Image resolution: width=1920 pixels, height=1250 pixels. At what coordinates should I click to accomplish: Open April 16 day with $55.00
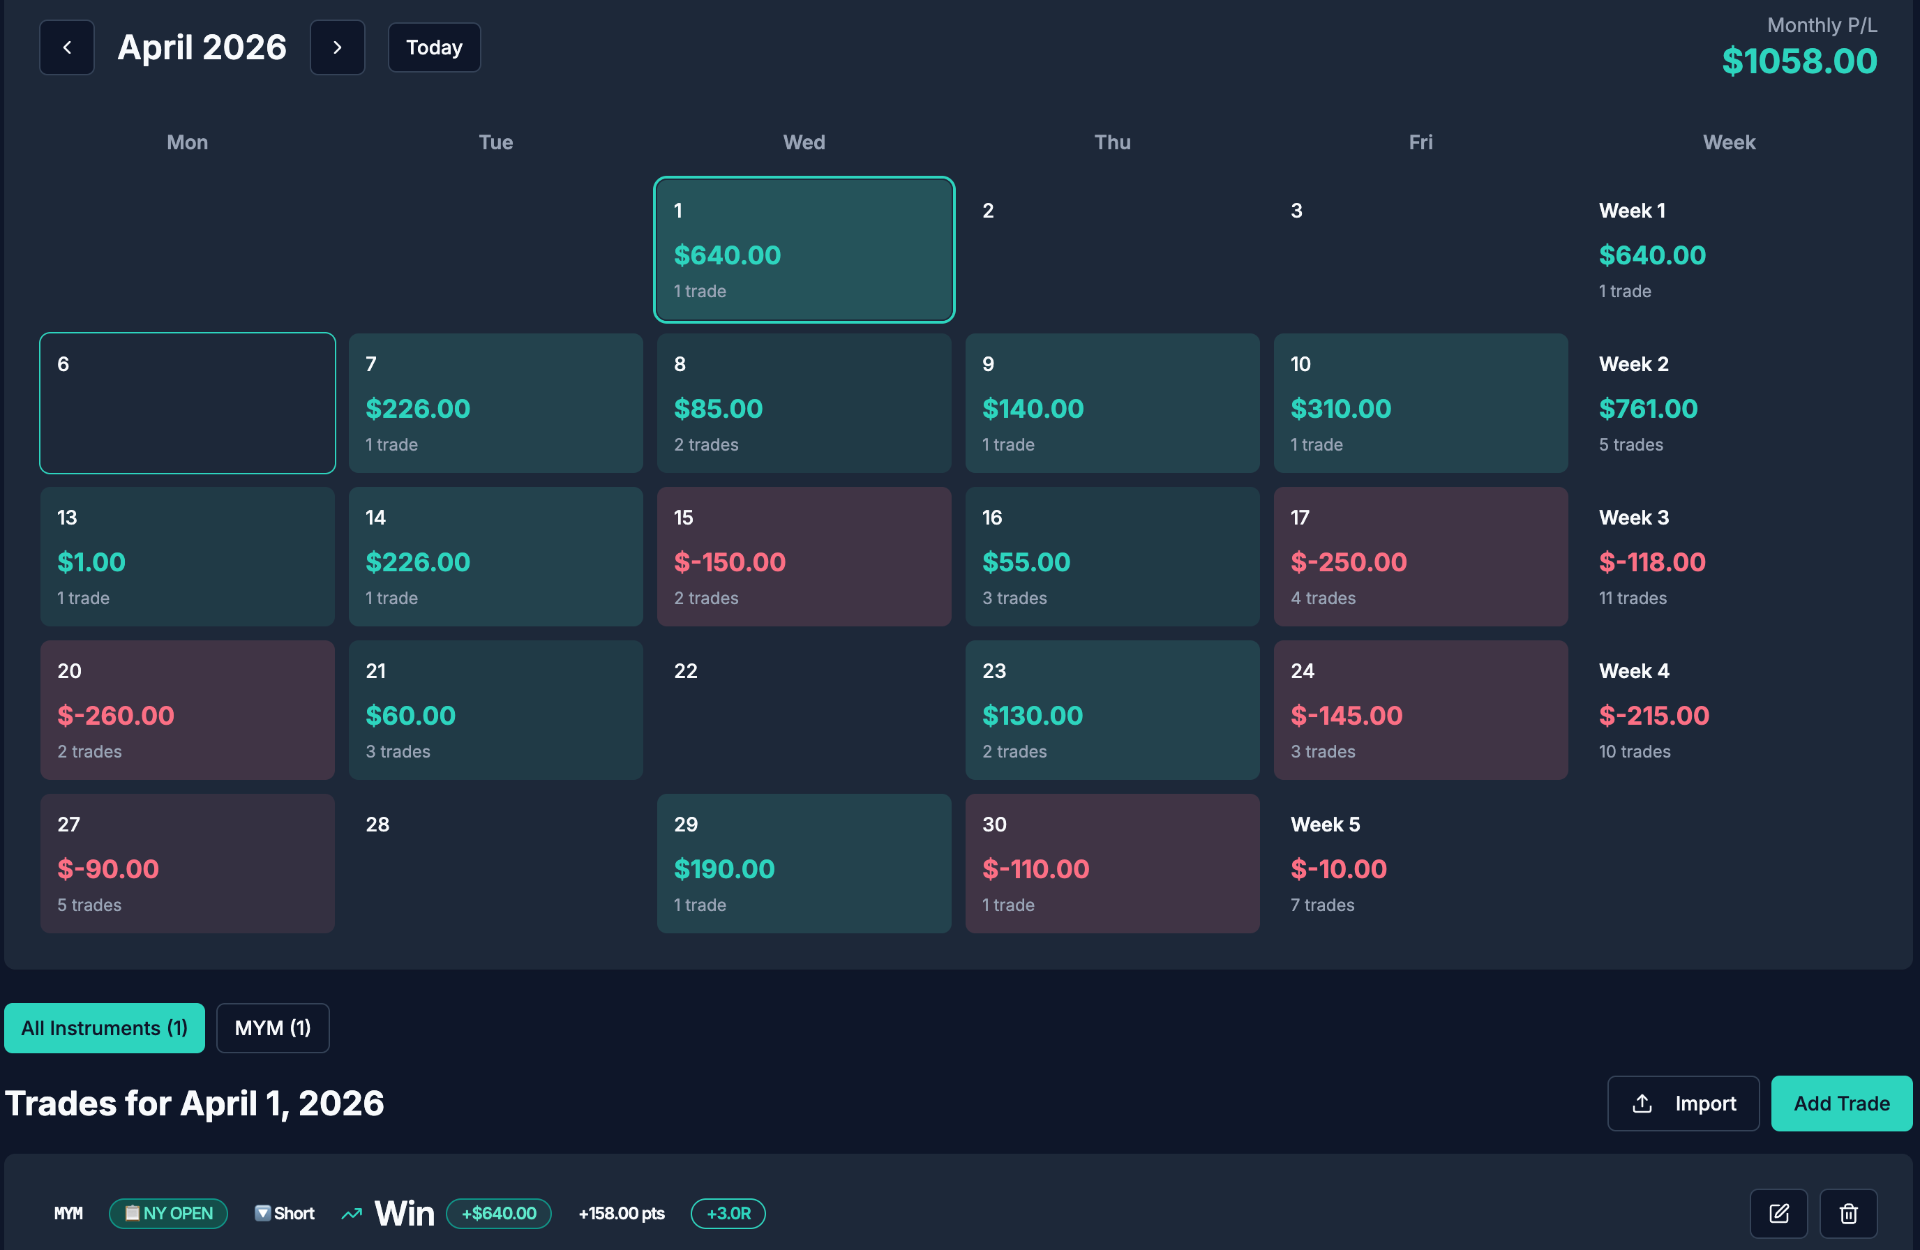(x=1112, y=557)
